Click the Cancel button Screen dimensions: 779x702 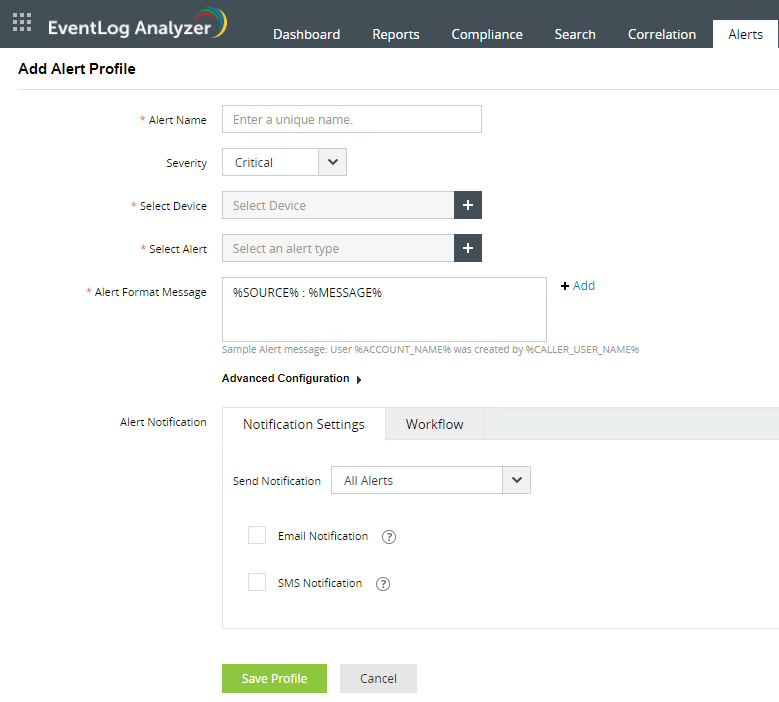[x=378, y=678]
